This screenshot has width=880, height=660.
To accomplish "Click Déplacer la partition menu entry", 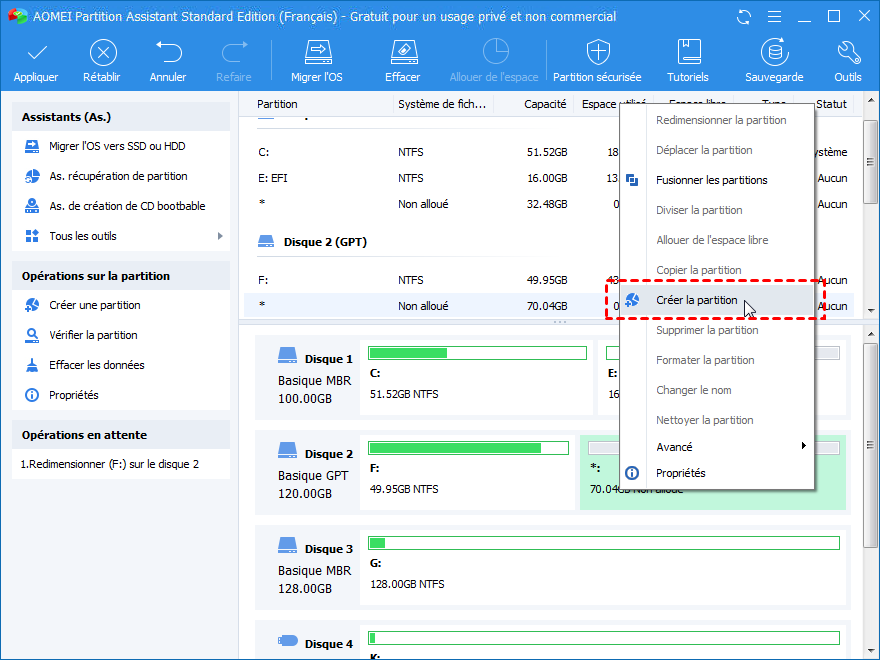I will click(x=717, y=150).
